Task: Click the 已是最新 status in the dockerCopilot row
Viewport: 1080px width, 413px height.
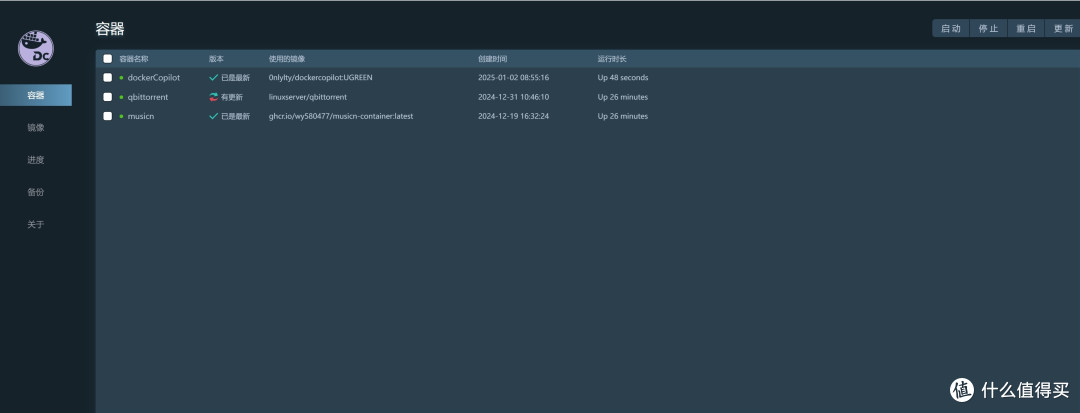Action: (236, 78)
